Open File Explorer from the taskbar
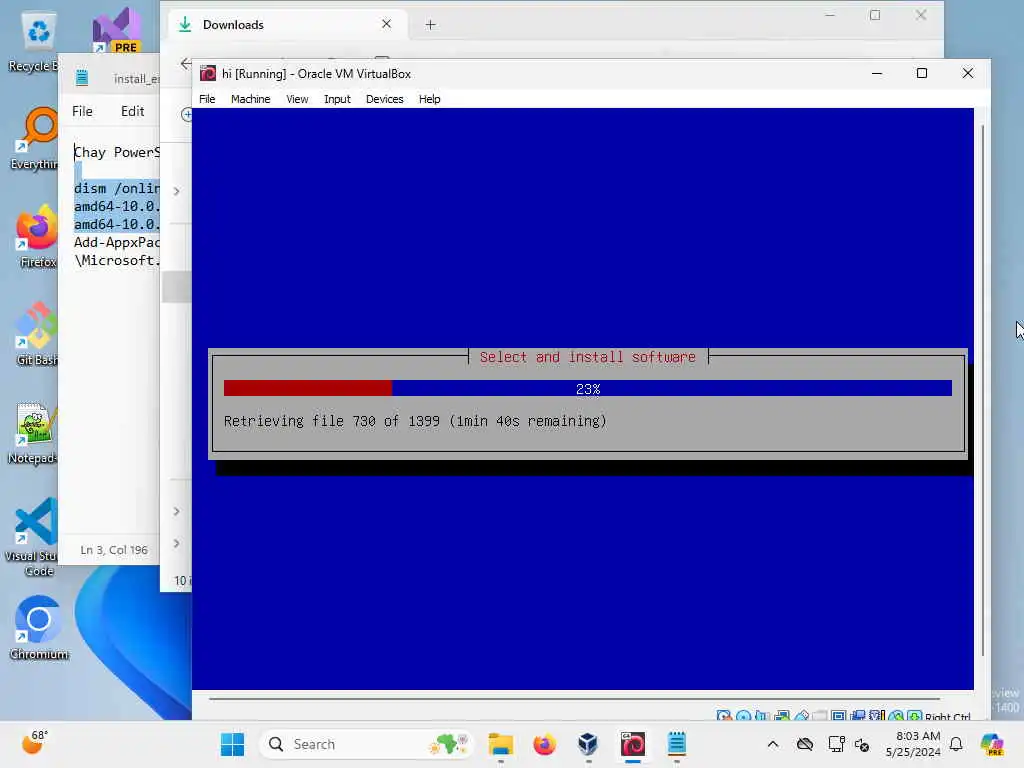1024x768 pixels. [x=501, y=744]
